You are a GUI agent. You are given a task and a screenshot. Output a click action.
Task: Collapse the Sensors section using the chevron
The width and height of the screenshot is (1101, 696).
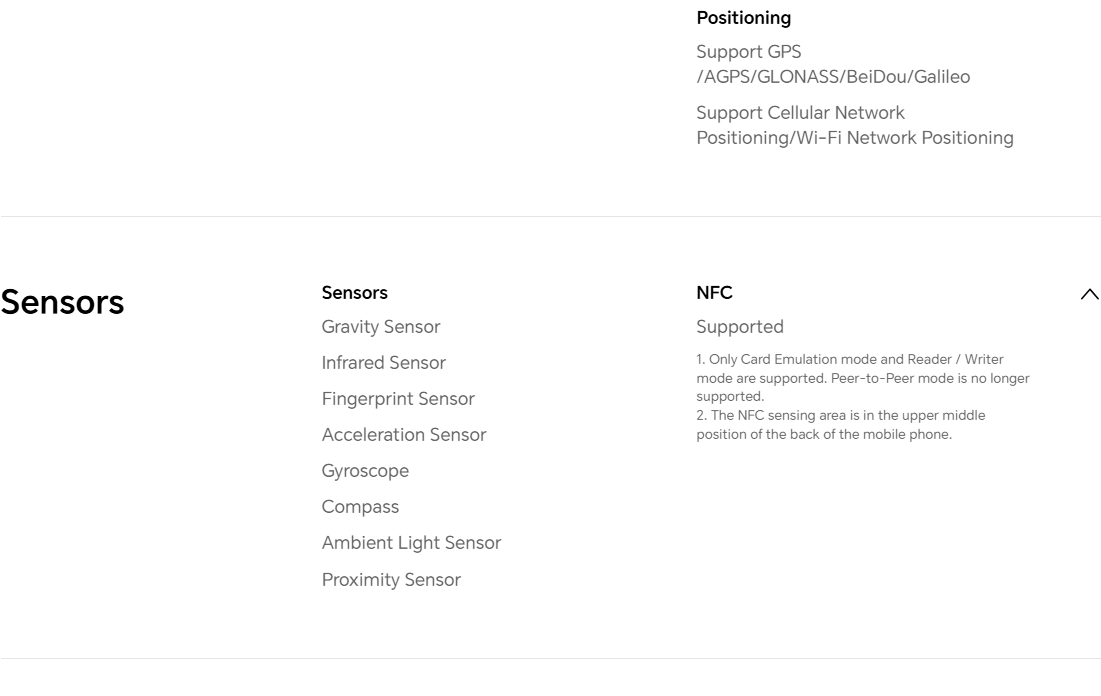point(1089,294)
